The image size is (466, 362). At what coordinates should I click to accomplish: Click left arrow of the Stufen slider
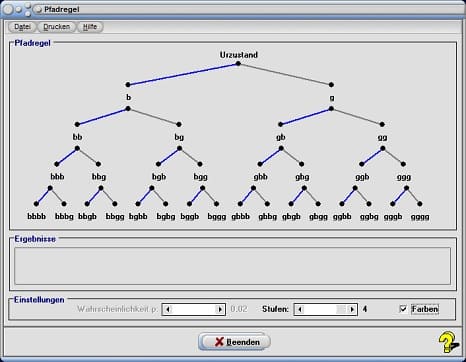coord(300,310)
